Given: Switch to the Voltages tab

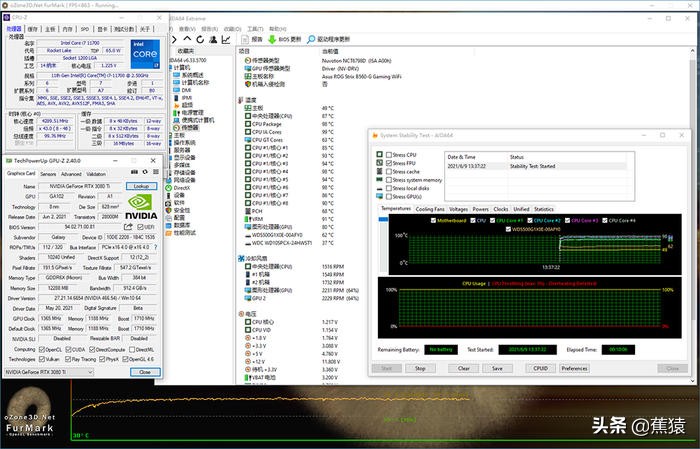Looking at the screenshot, I should click(x=458, y=209).
